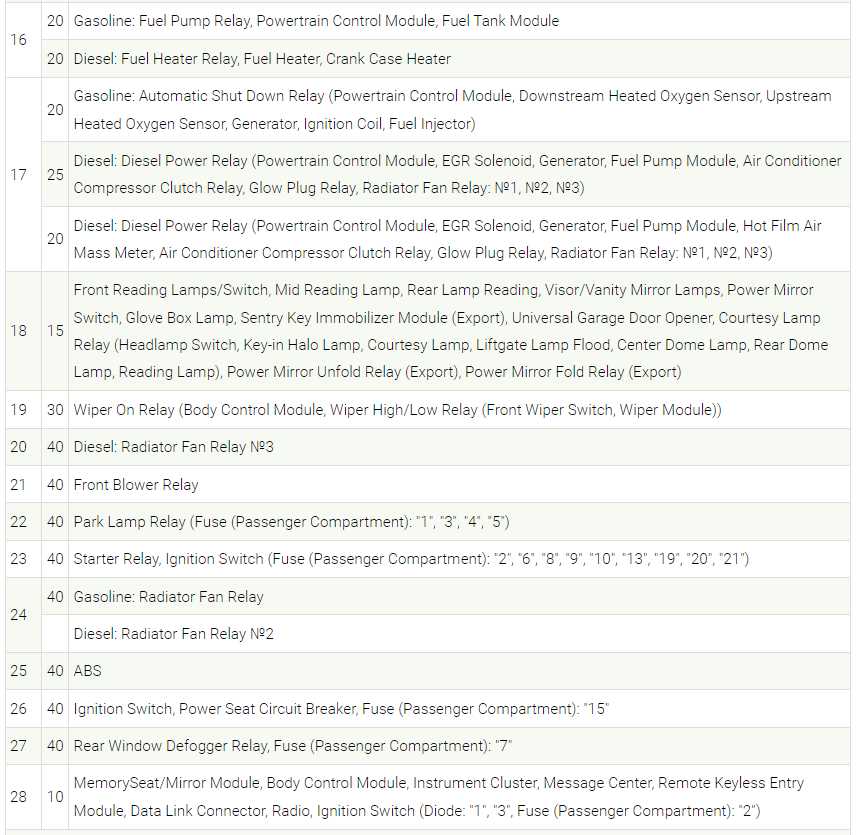Click the Starter Relay, Ignition Switch description
860x835 pixels.
coord(411,559)
